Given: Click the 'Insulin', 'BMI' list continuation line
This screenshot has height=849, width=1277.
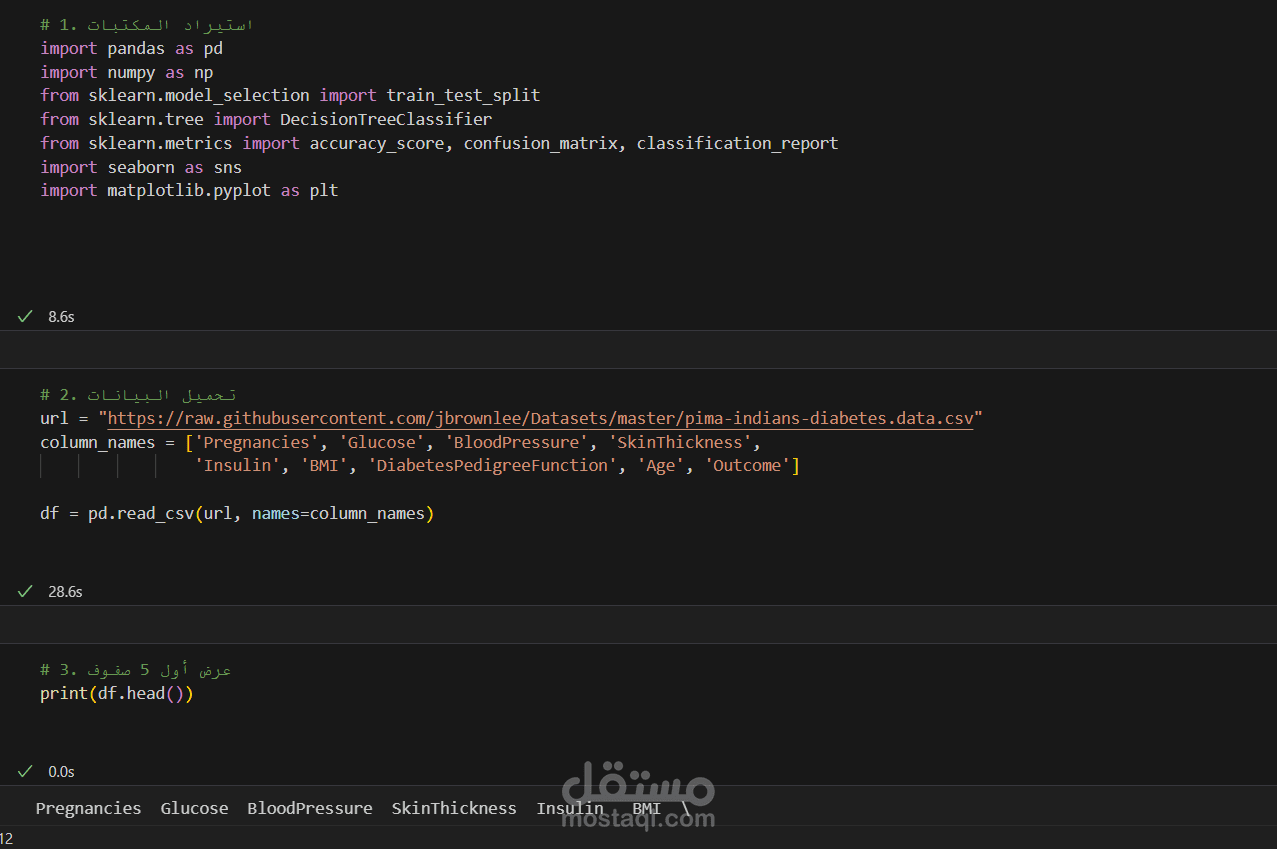Looking at the screenshot, I should click(x=497, y=465).
